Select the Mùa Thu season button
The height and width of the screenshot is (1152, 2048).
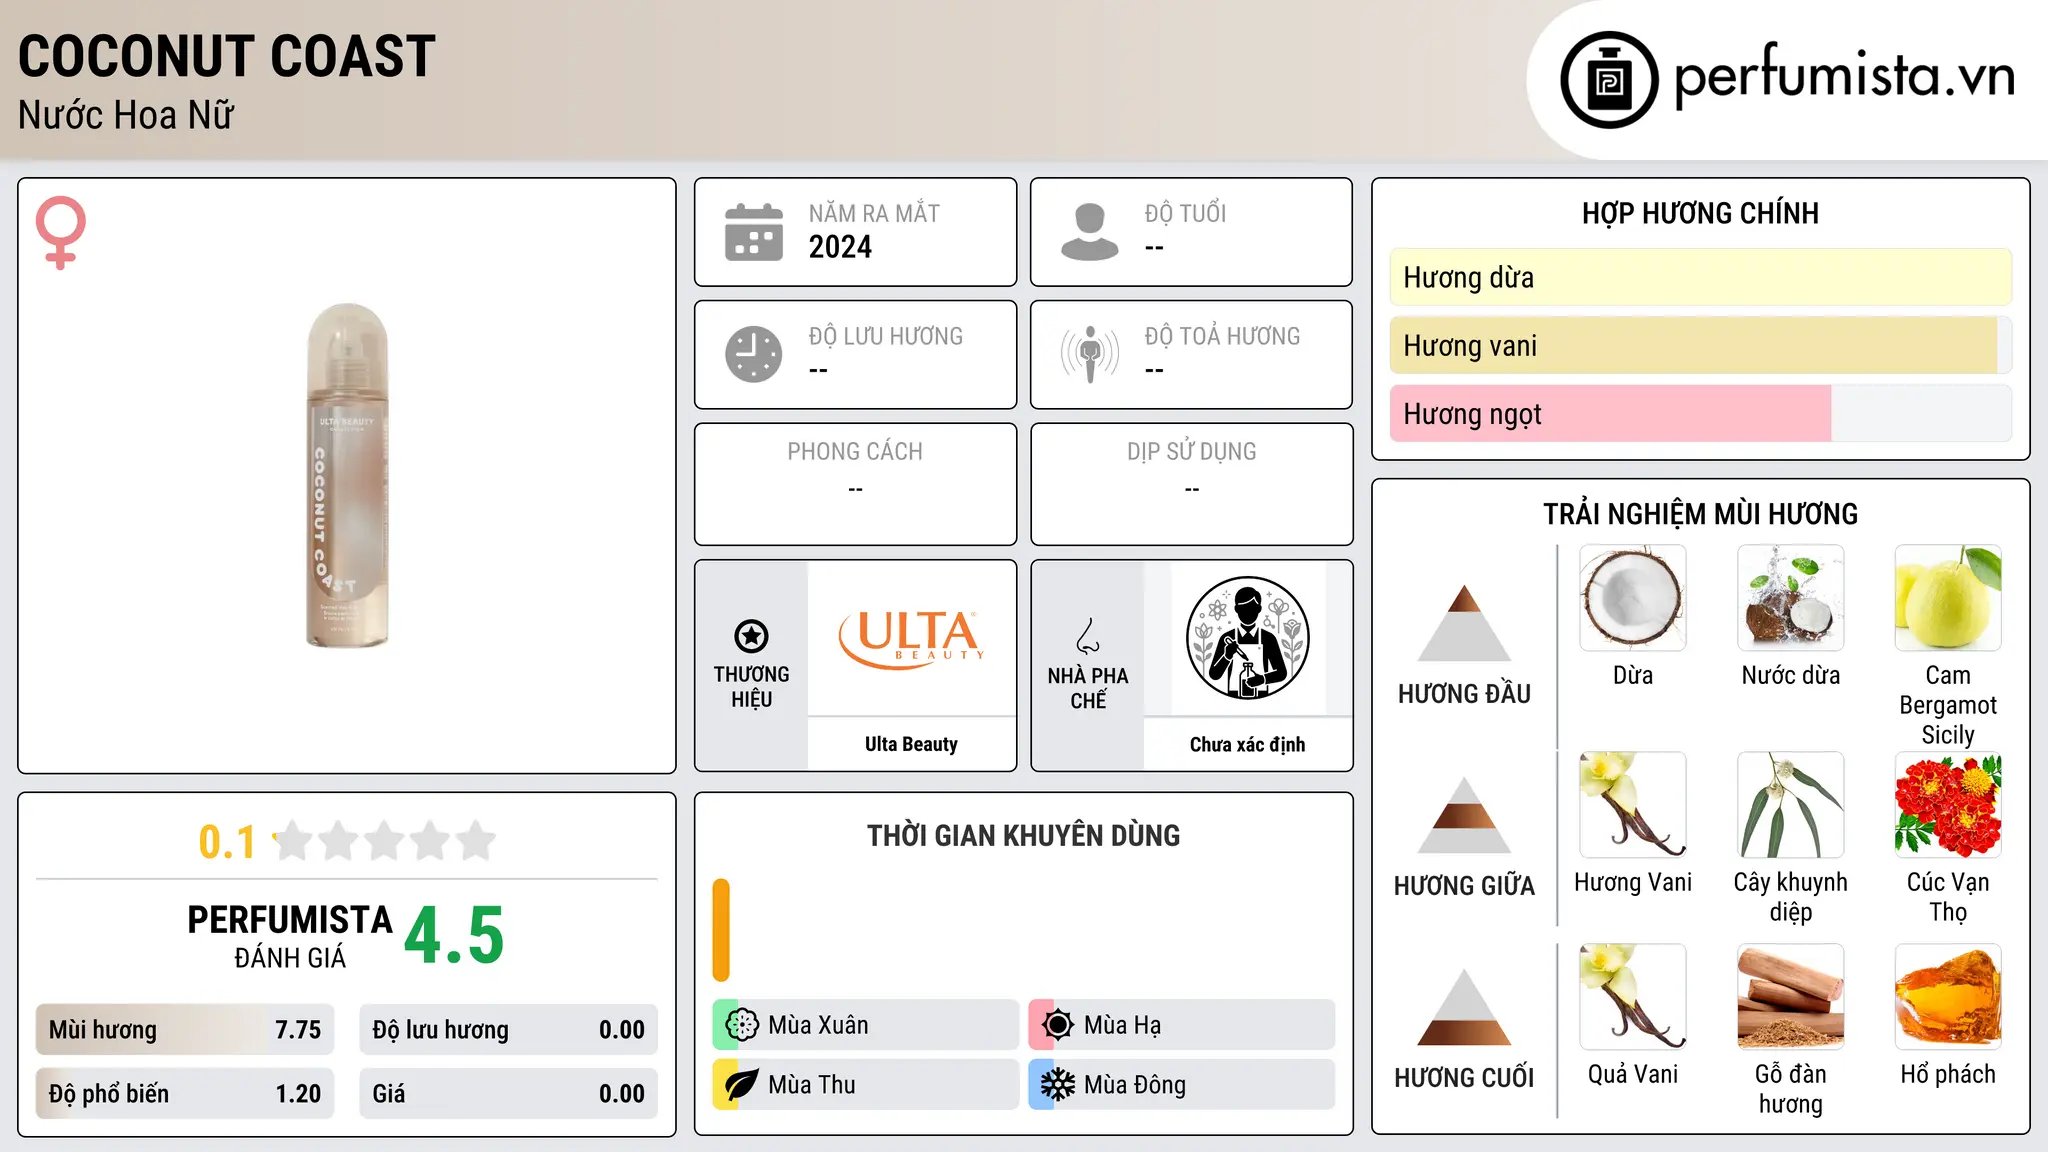click(x=866, y=1085)
